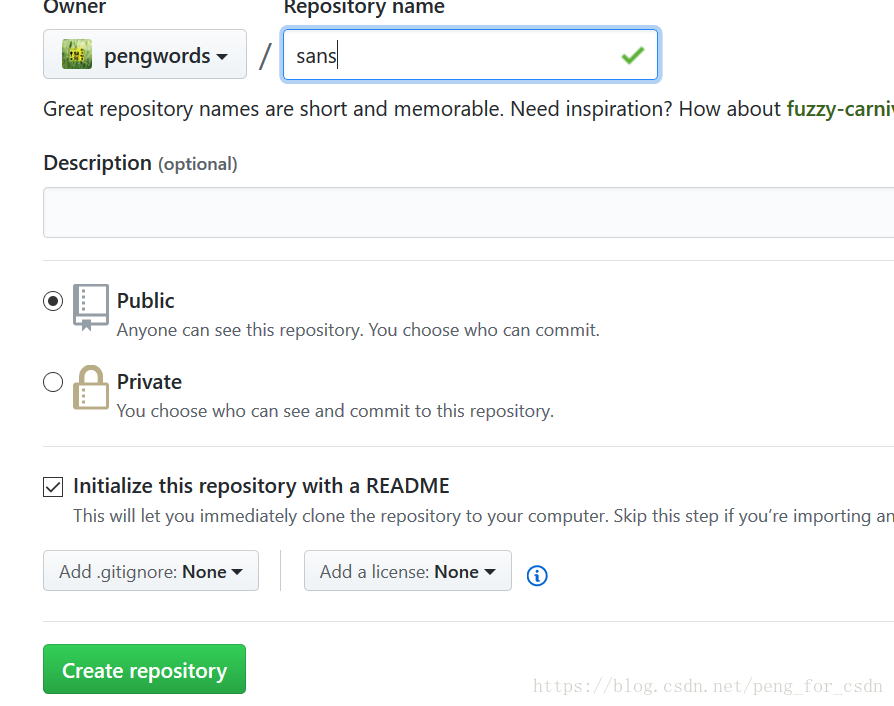The height and width of the screenshot is (706, 894).
Task: Click the Public repository book icon
Action: point(91,307)
